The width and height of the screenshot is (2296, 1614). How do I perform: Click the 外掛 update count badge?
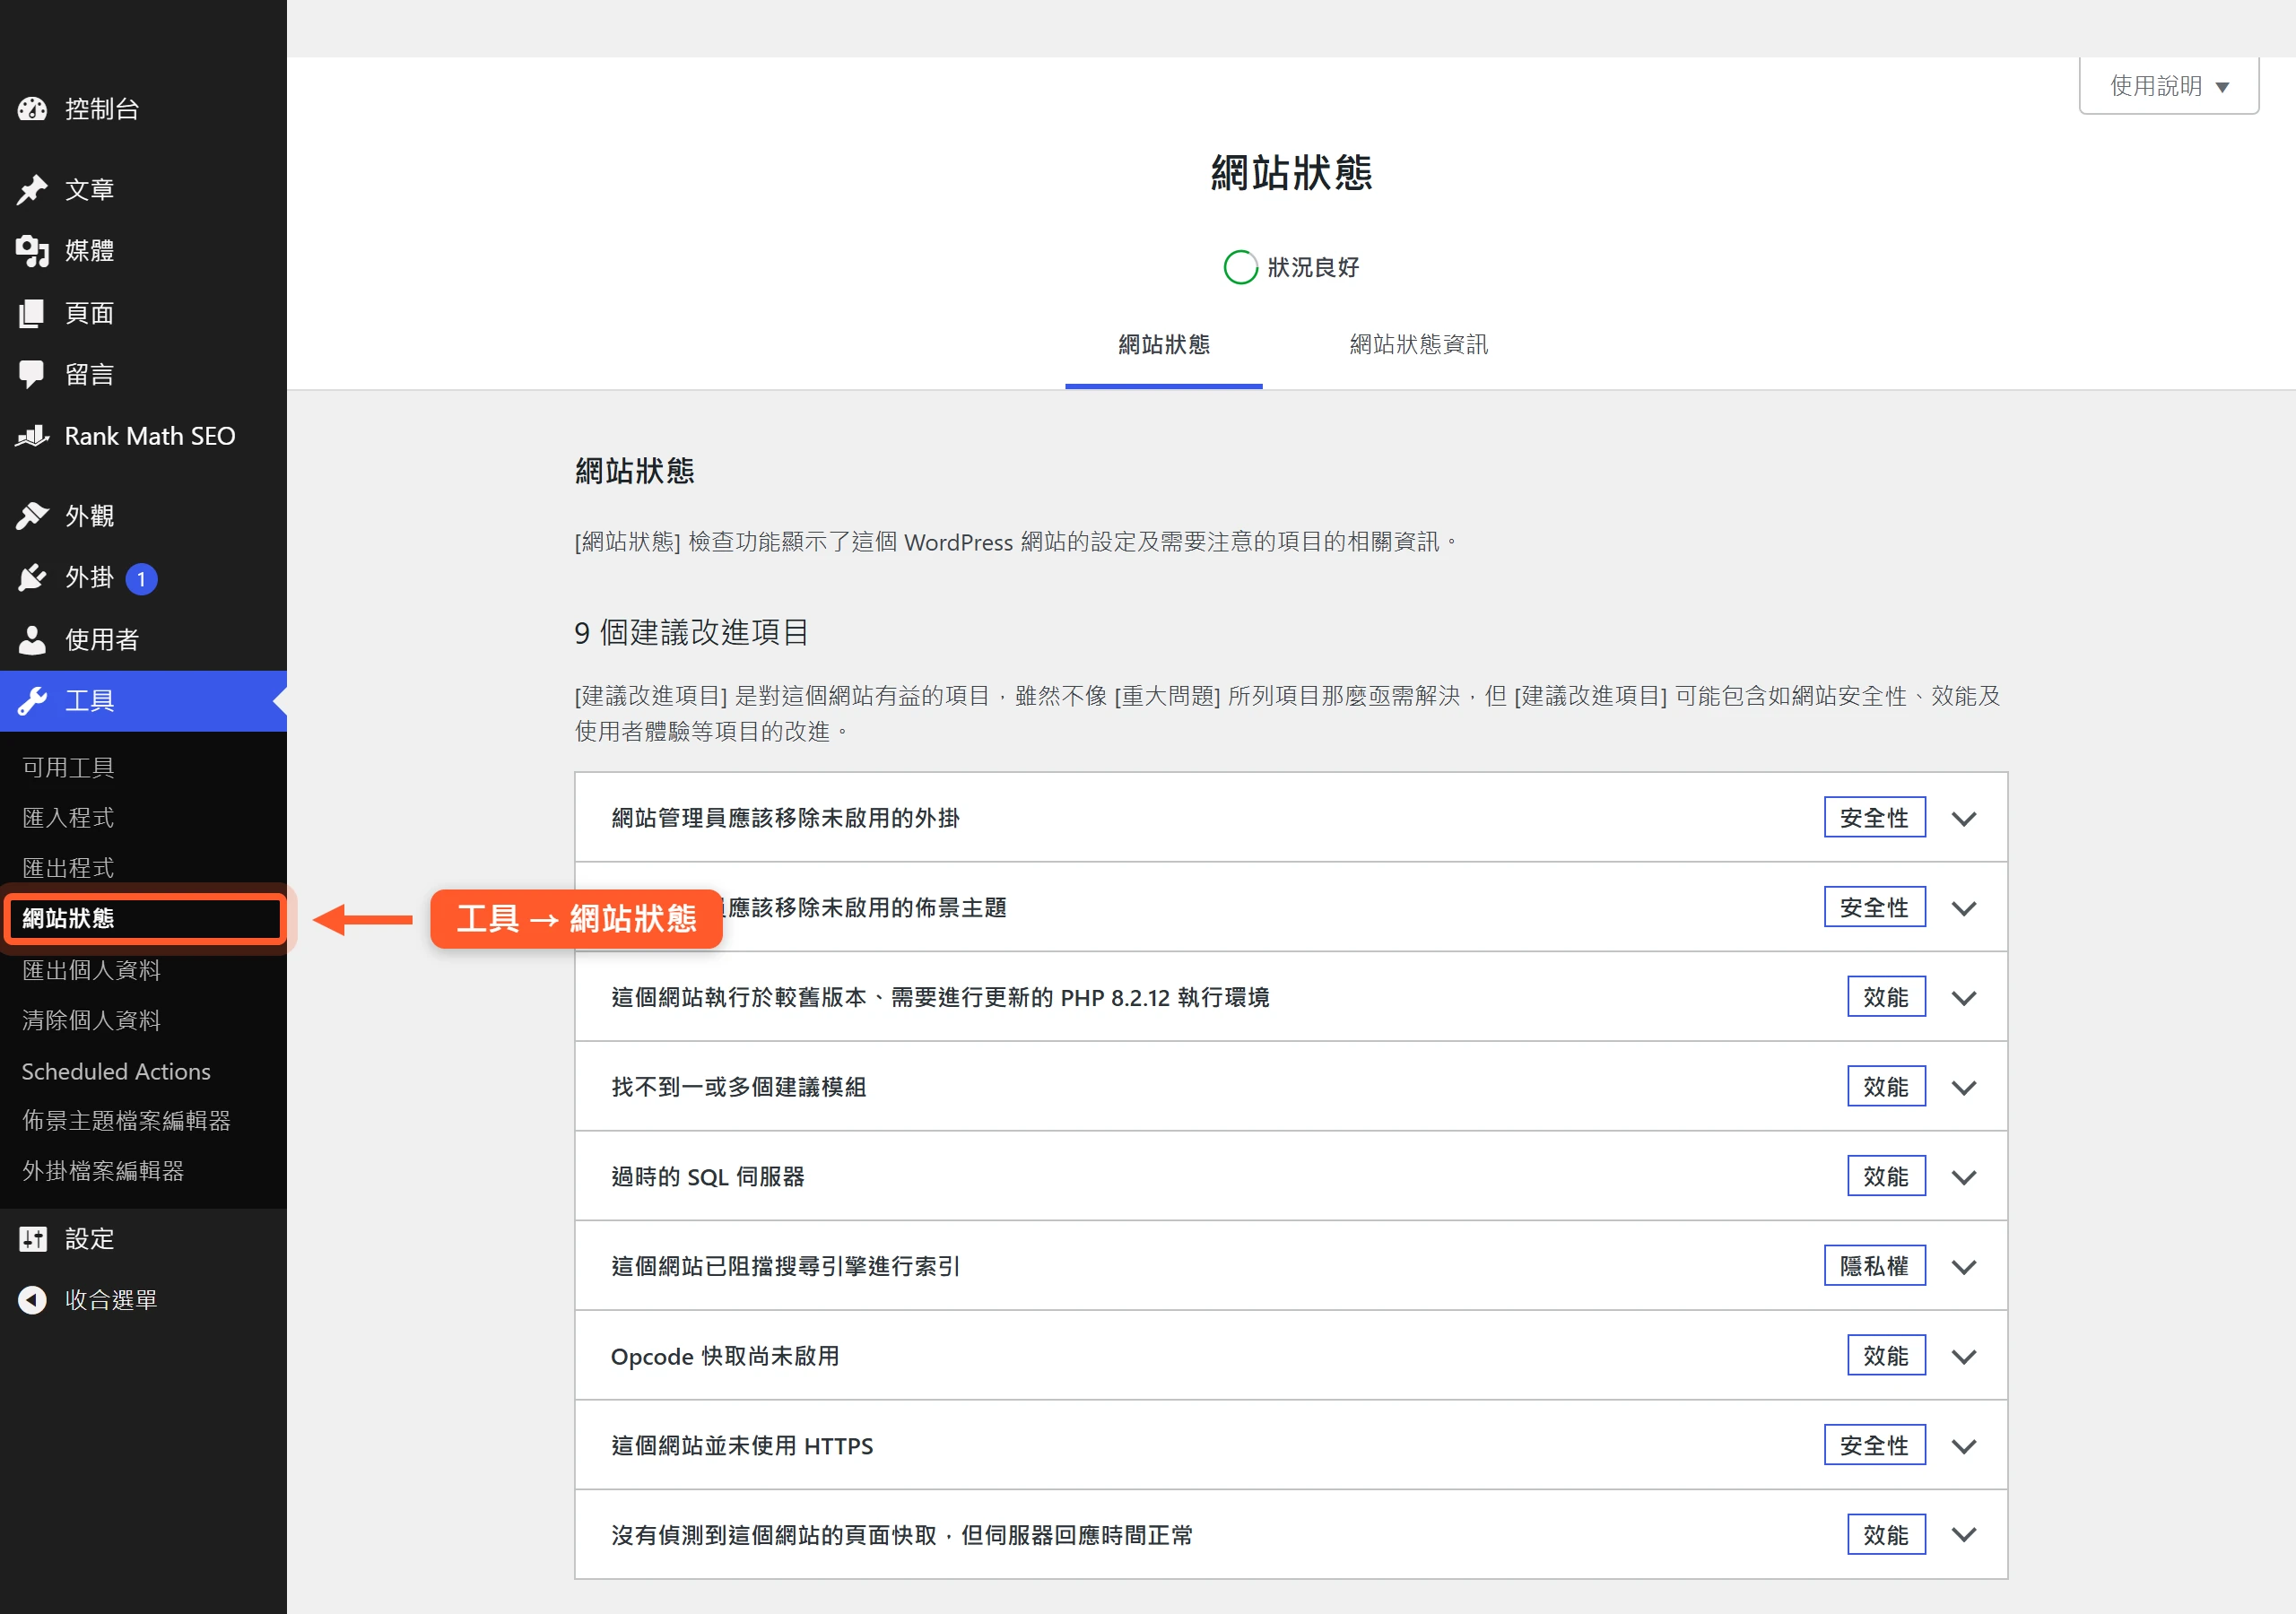141,579
